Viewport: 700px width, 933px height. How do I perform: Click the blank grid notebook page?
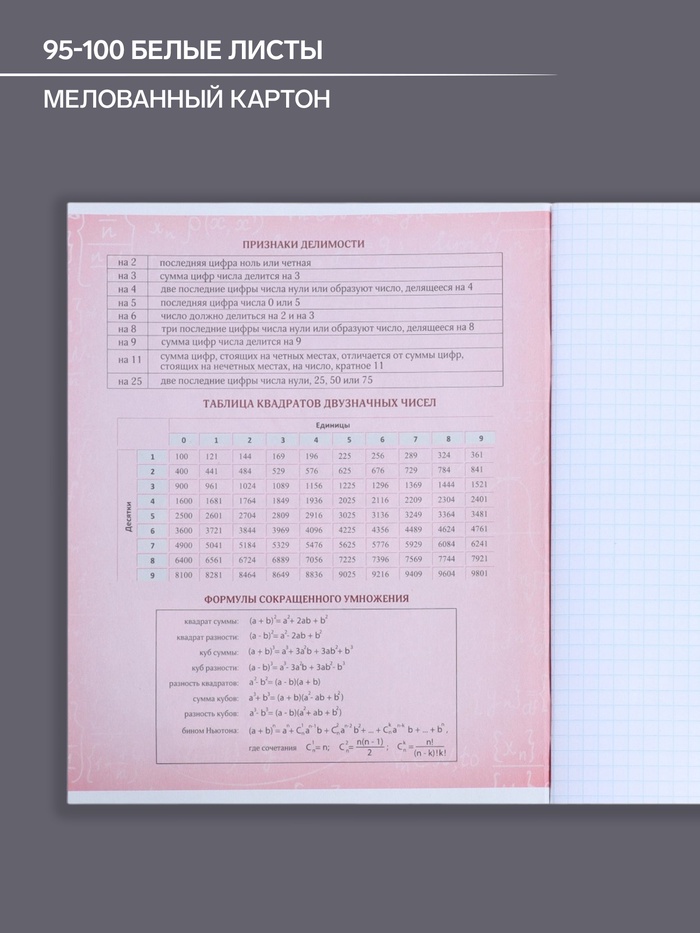click(625, 500)
